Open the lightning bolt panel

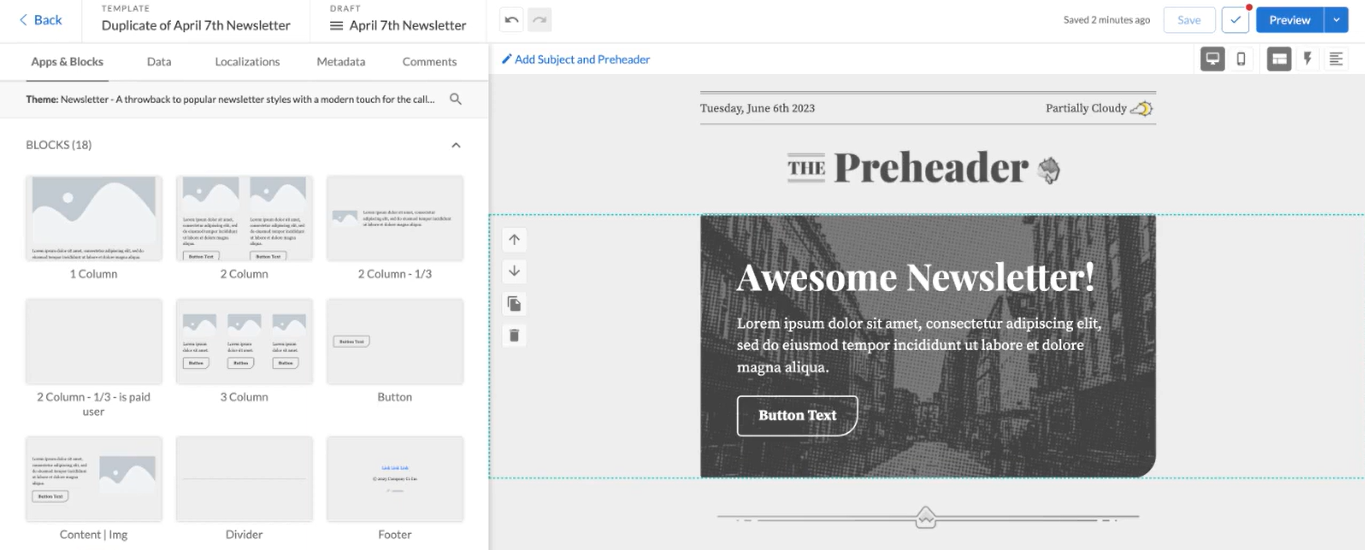[1307, 59]
